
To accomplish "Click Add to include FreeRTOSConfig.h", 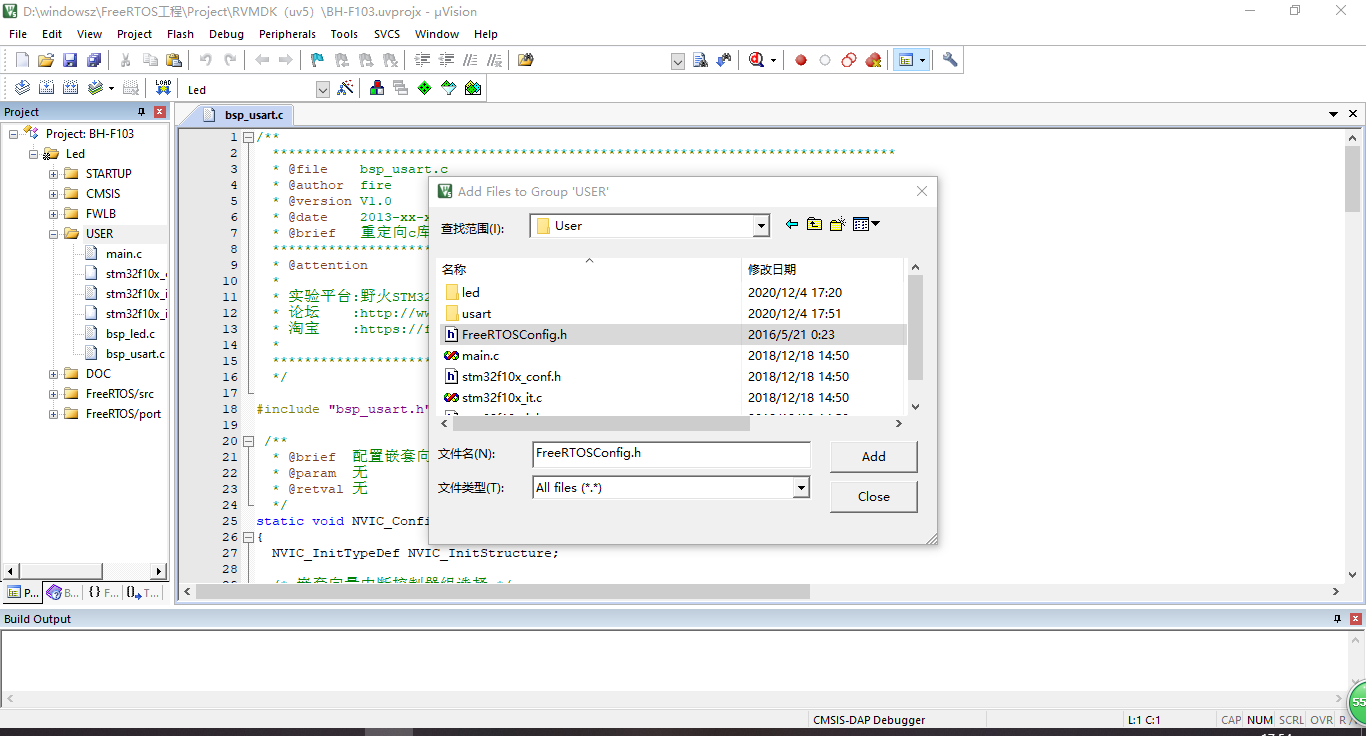I will pos(872,456).
